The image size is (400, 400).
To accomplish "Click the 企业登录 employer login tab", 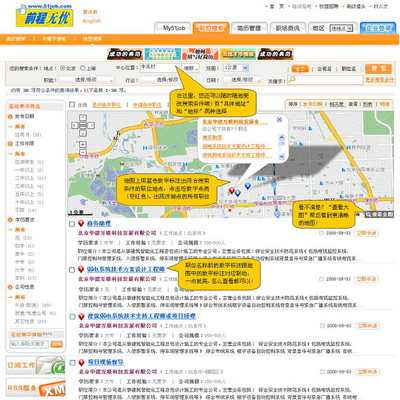I will [x=378, y=28].
